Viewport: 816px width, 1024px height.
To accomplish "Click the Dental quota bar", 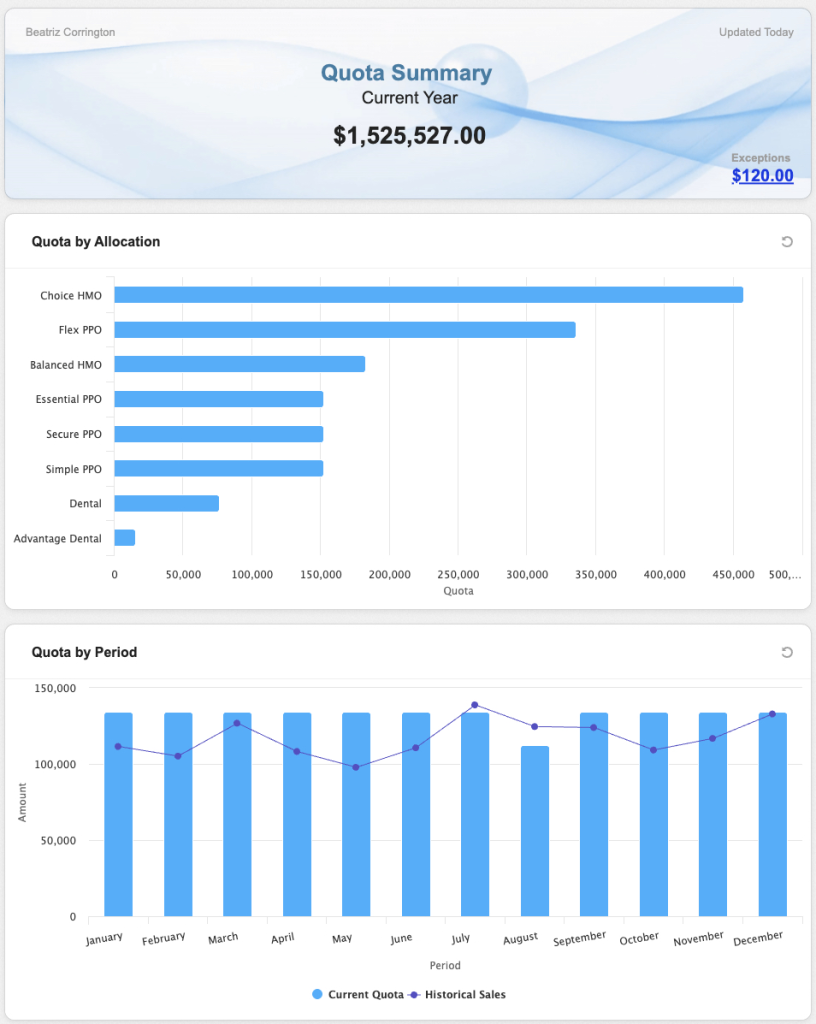I will click(166, 503).
